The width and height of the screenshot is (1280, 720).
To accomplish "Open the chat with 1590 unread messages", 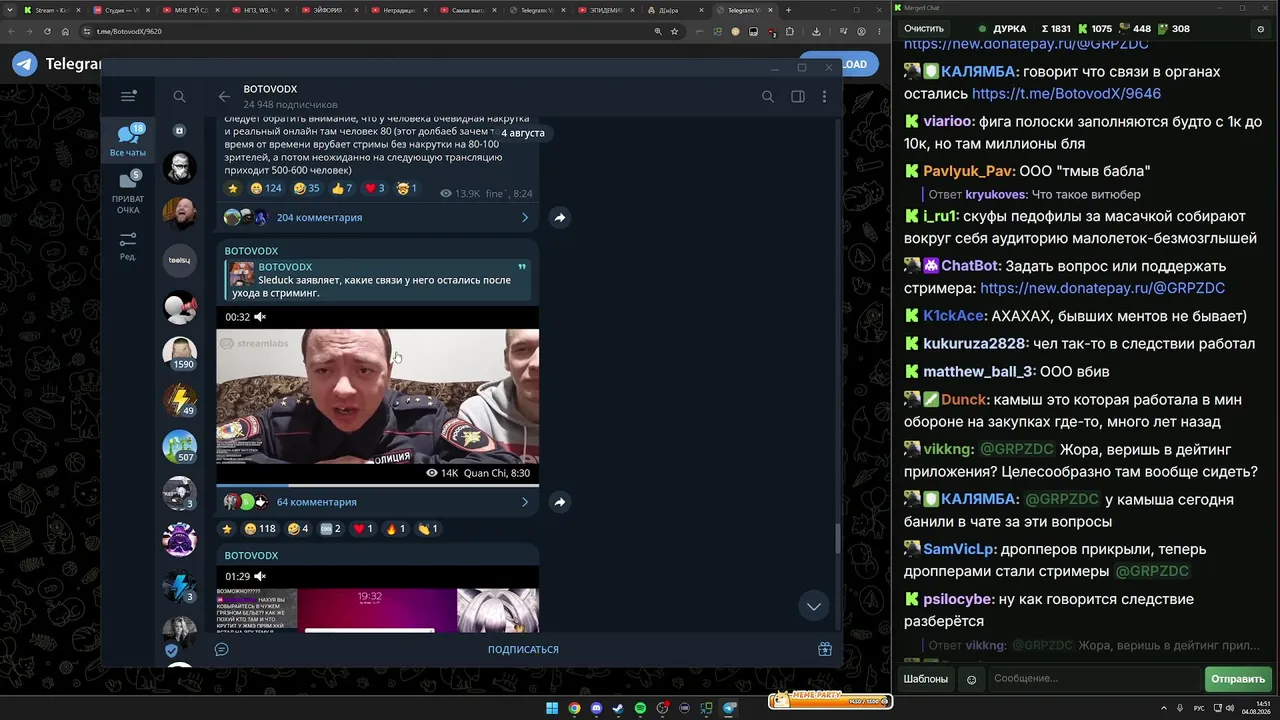I will point(180,353).
